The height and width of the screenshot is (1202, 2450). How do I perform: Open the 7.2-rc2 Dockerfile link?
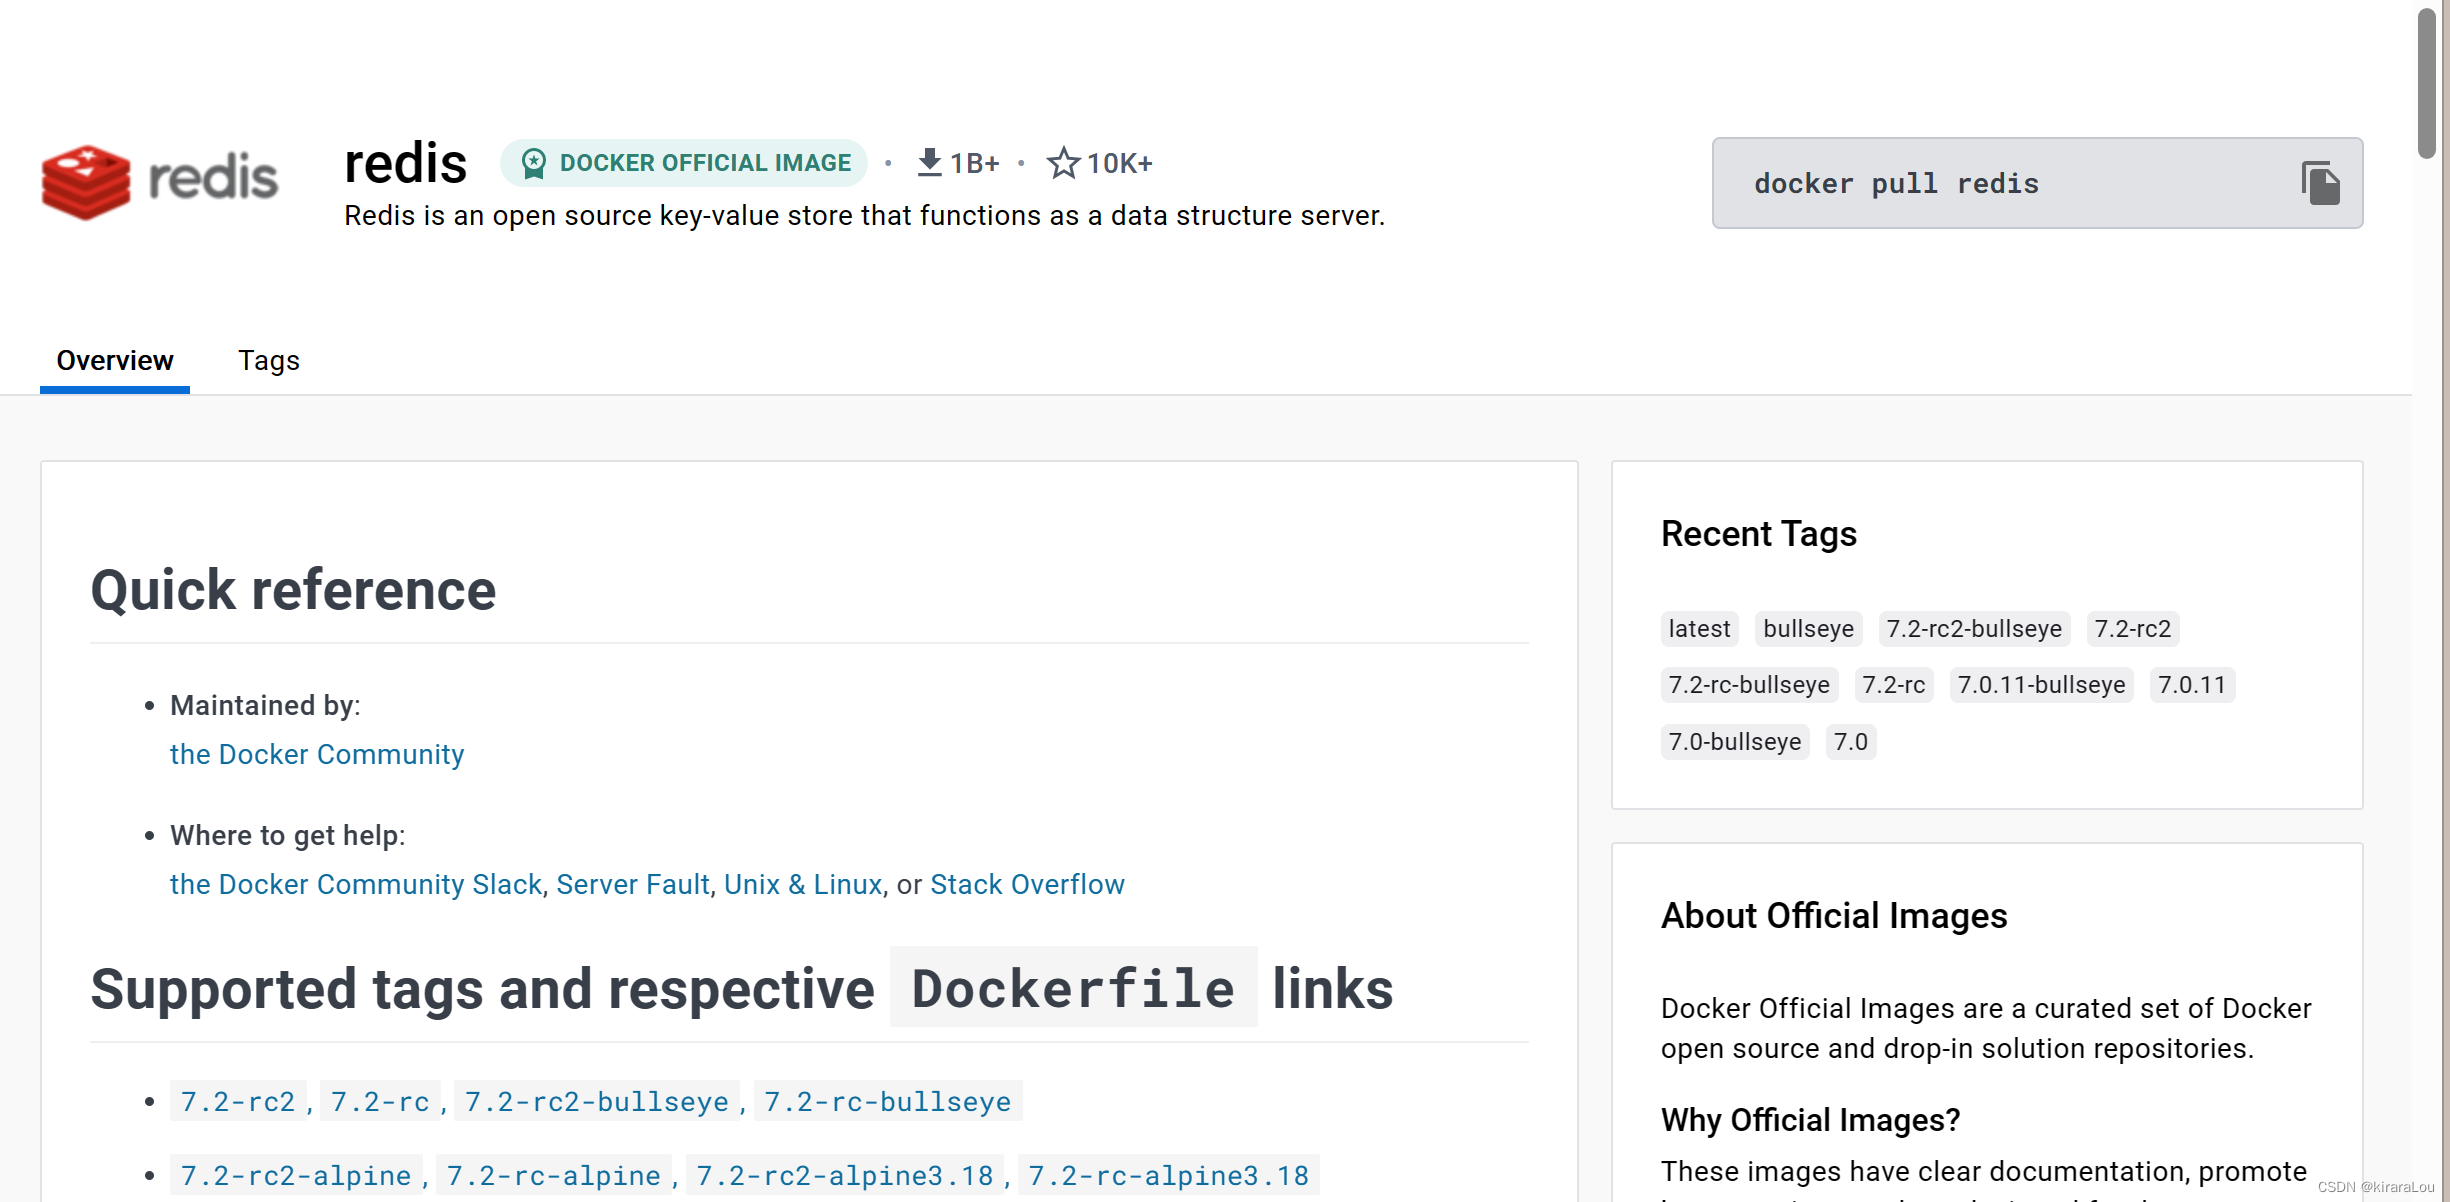click(x=238, y=1101)
